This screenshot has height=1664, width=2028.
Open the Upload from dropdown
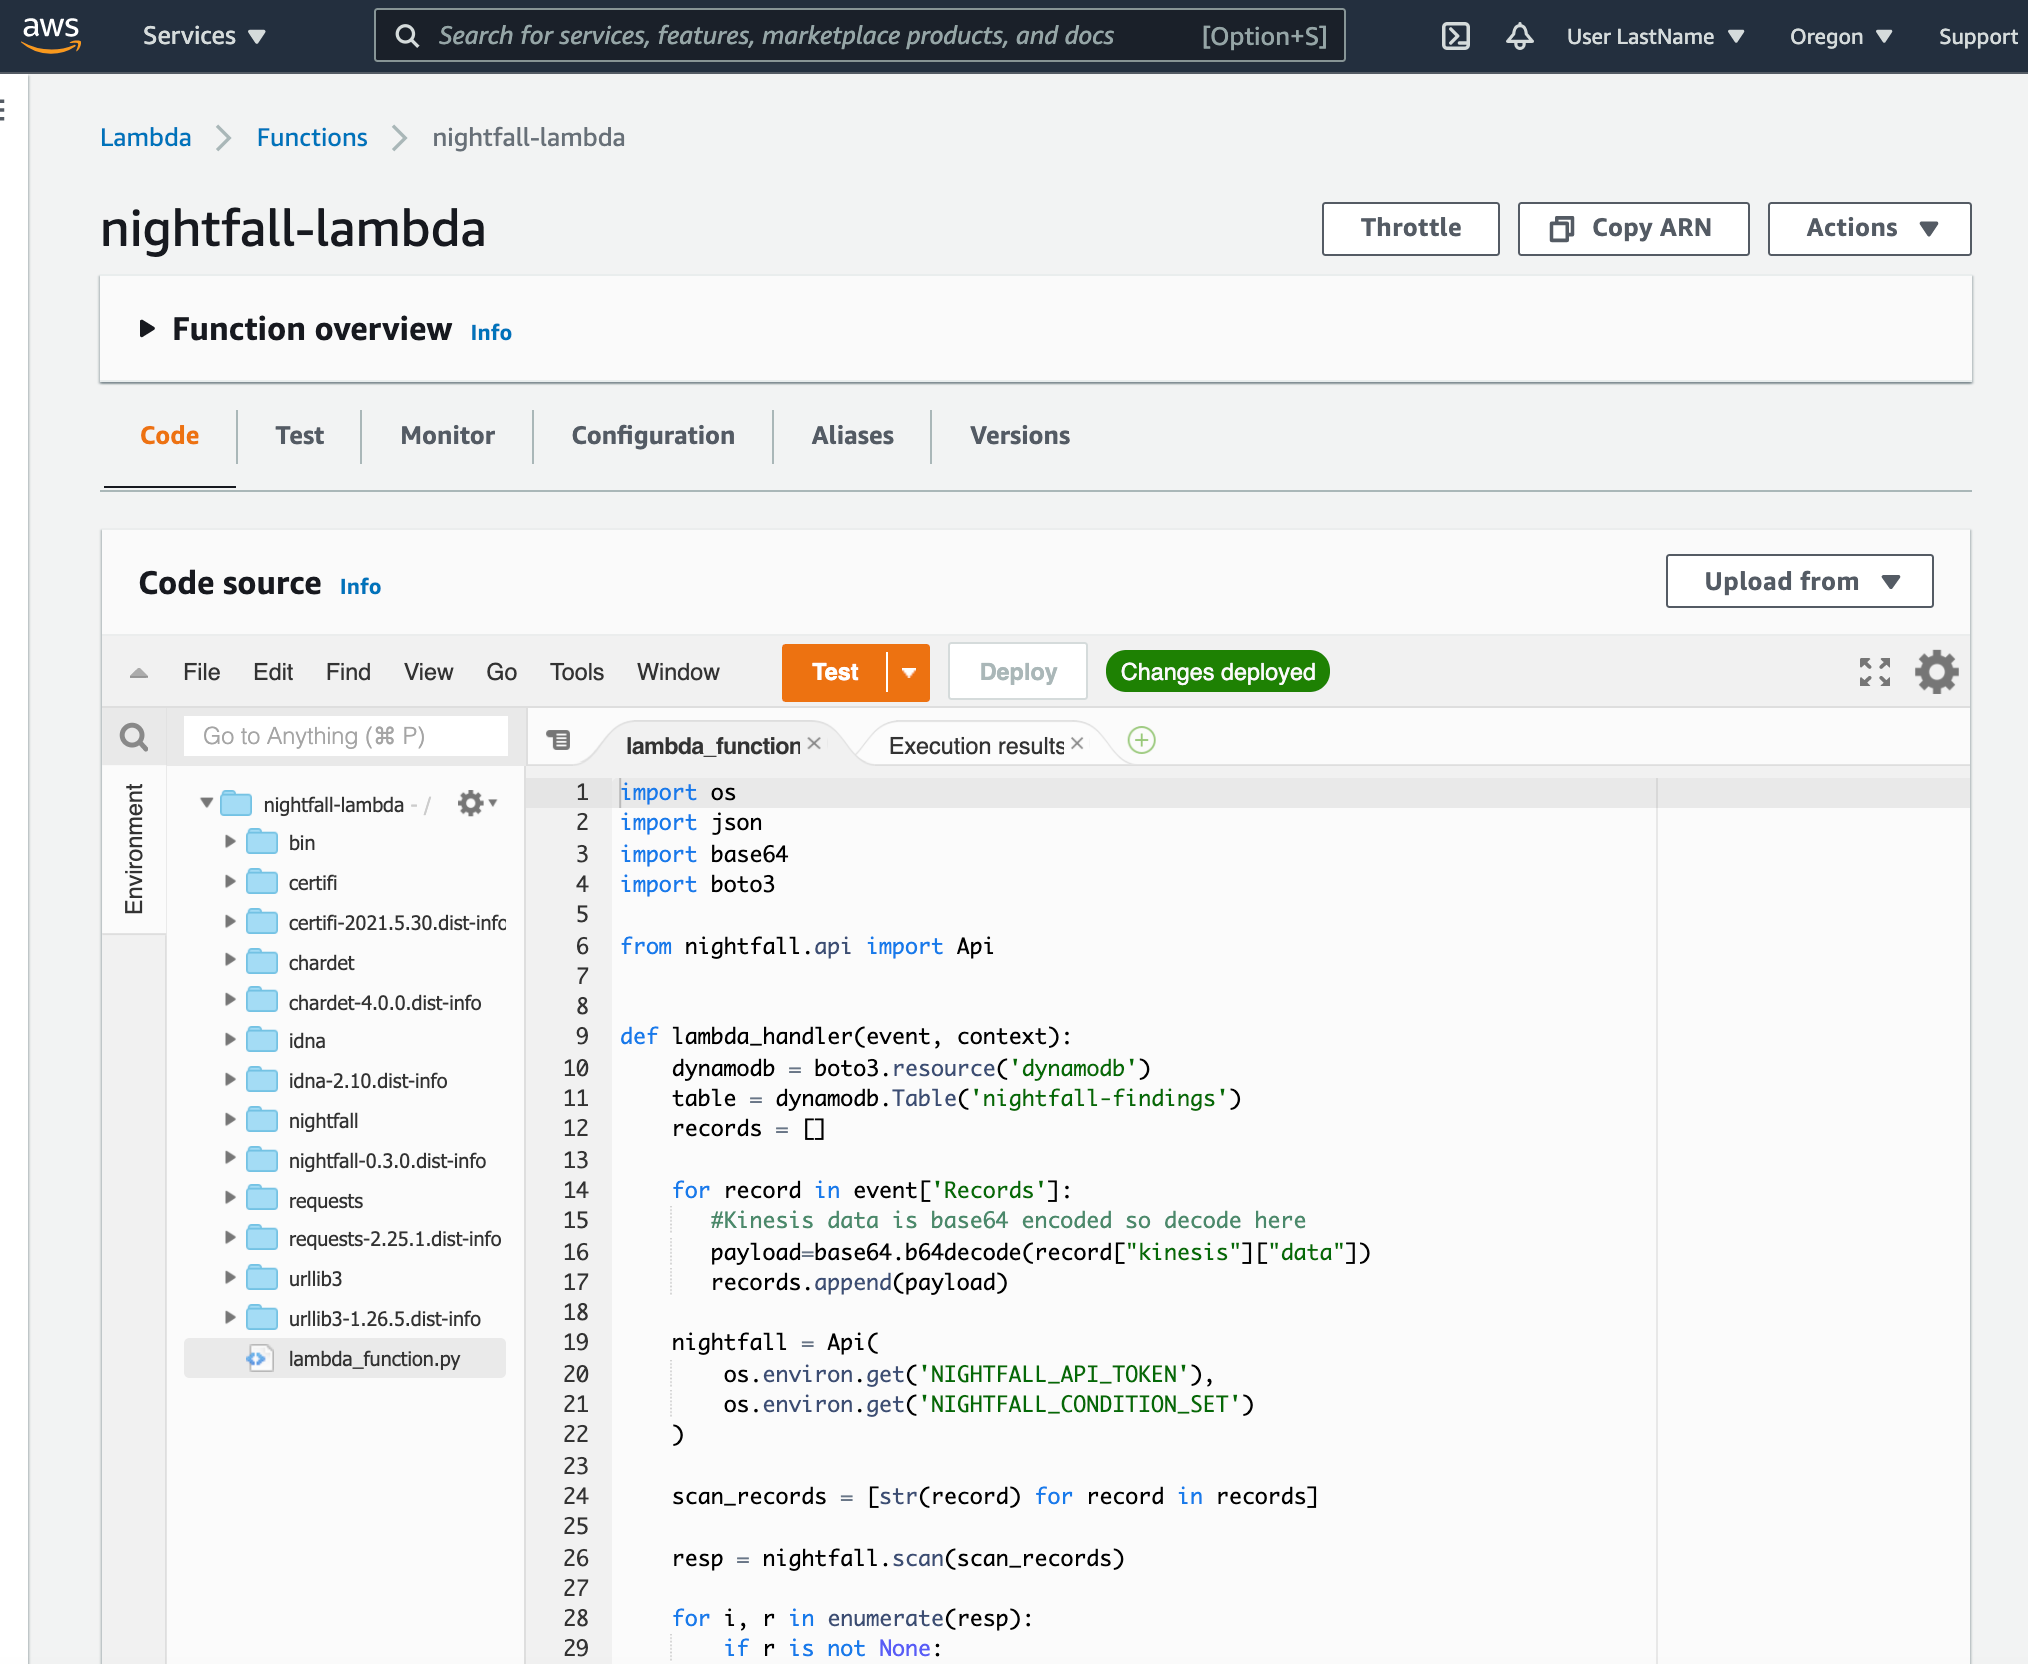click(1799, 581)
